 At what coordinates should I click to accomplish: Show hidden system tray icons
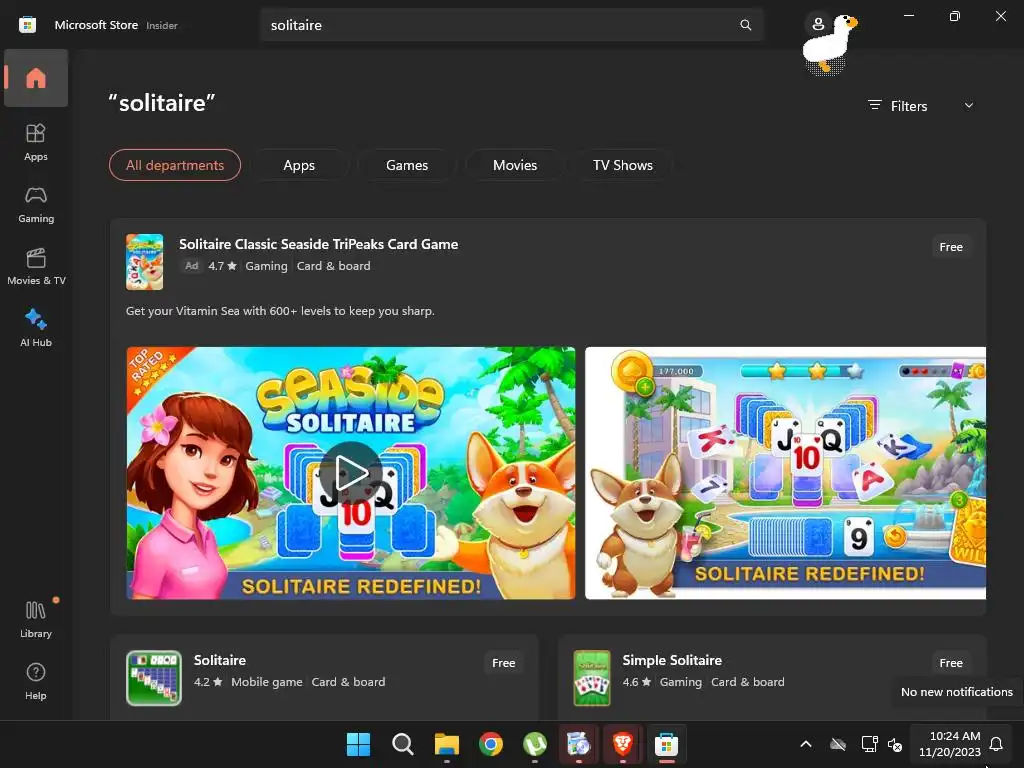[806, 744]
